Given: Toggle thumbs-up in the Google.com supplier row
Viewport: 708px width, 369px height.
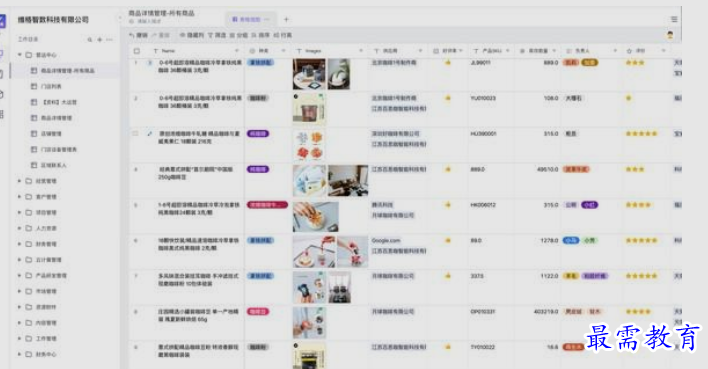Looking at the screenshot, I should pos(448,240).
